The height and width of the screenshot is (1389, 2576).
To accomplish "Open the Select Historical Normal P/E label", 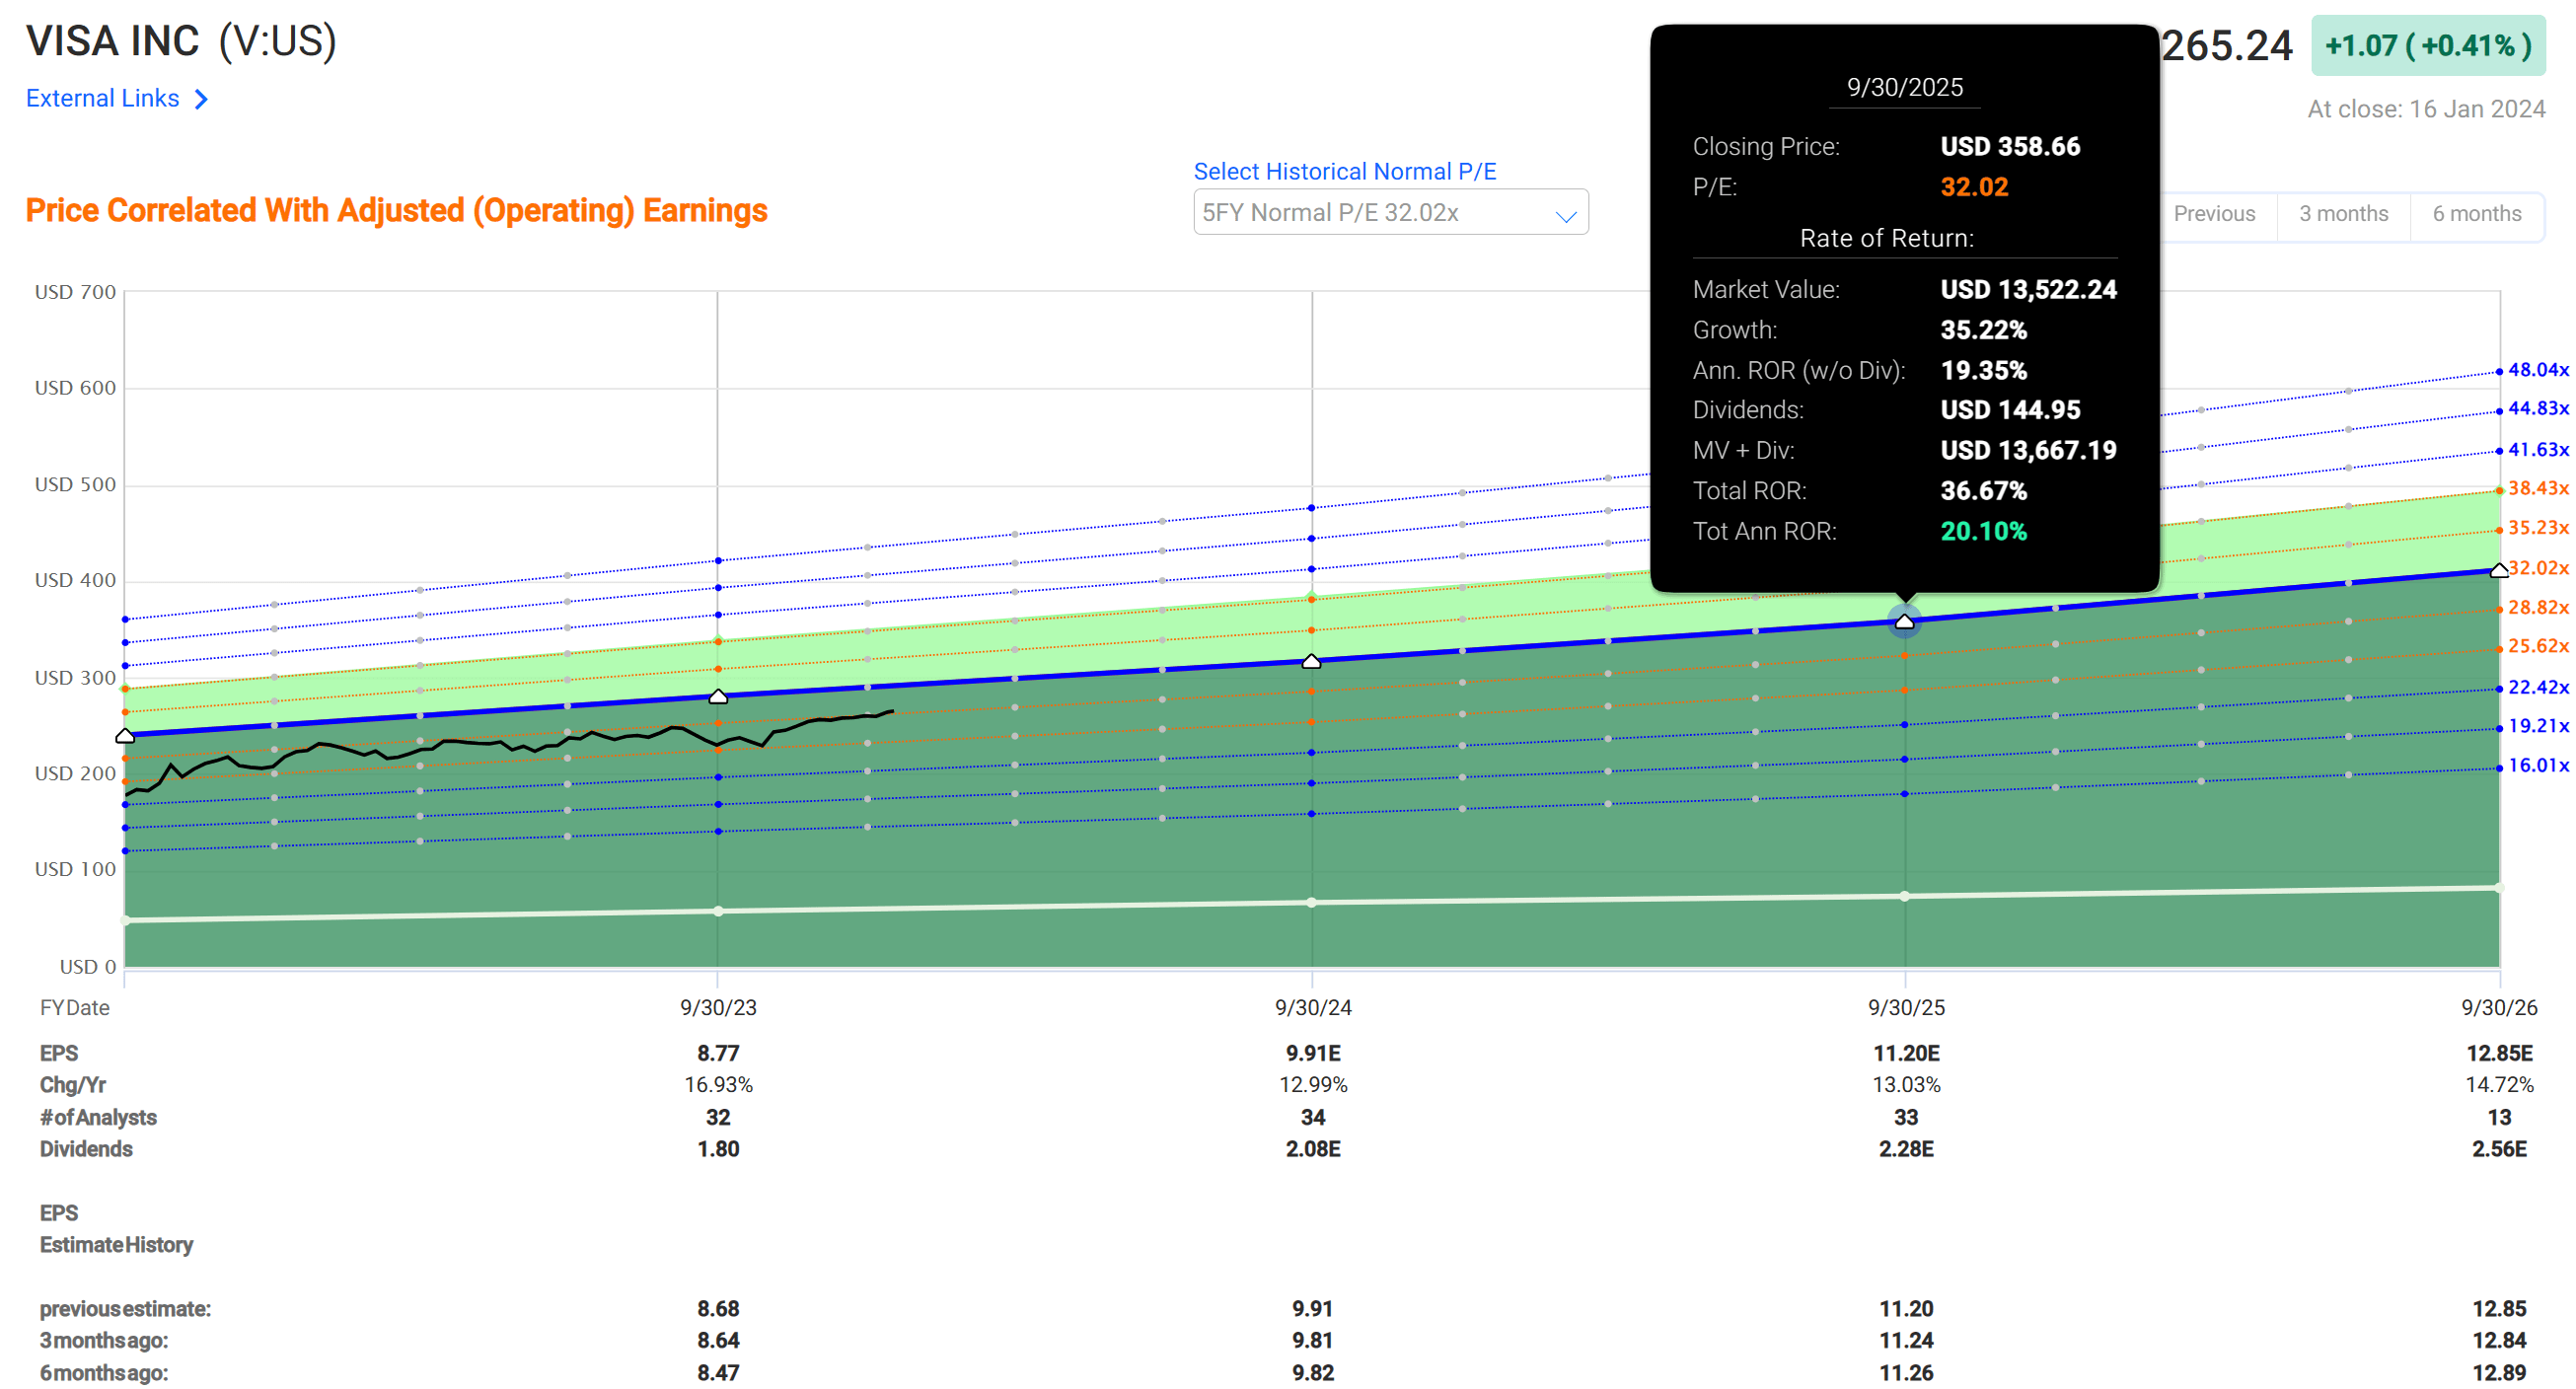I will tap(1344, 171).
